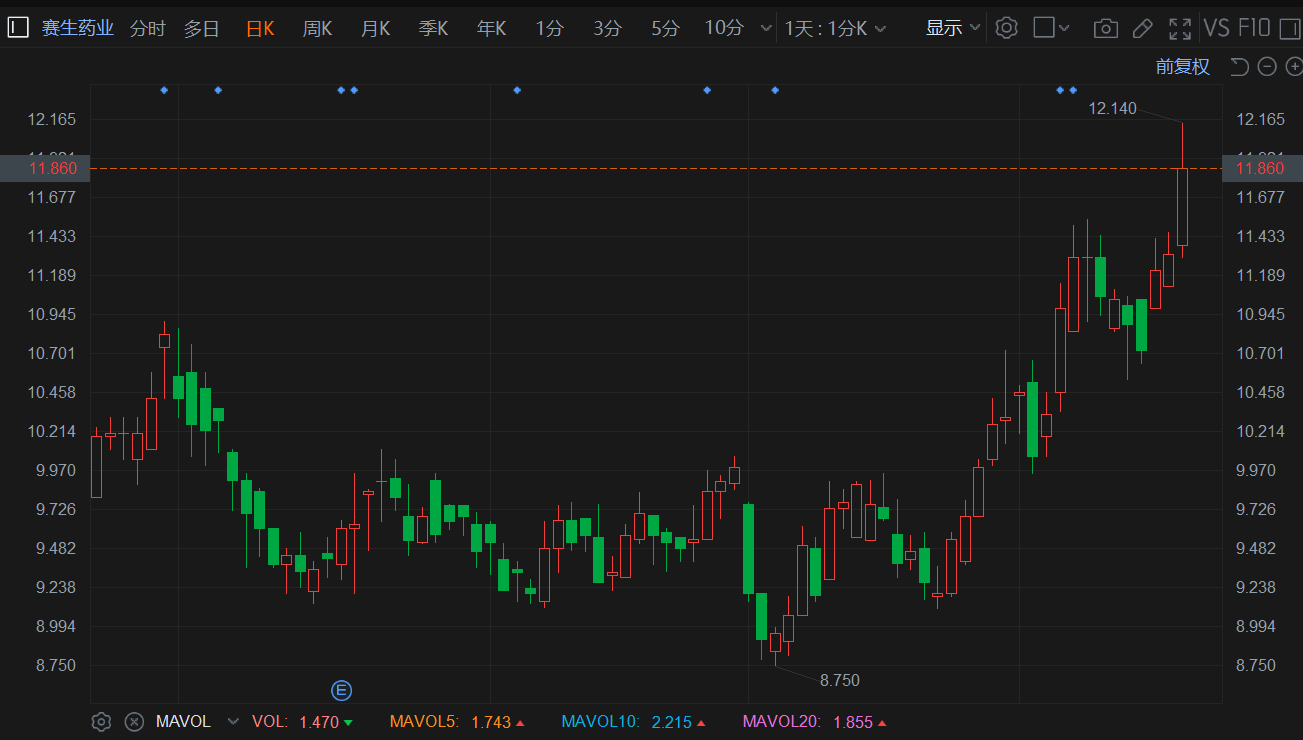
Task: Toggle the left sidebar panel icon
Action: coord(17,28)
